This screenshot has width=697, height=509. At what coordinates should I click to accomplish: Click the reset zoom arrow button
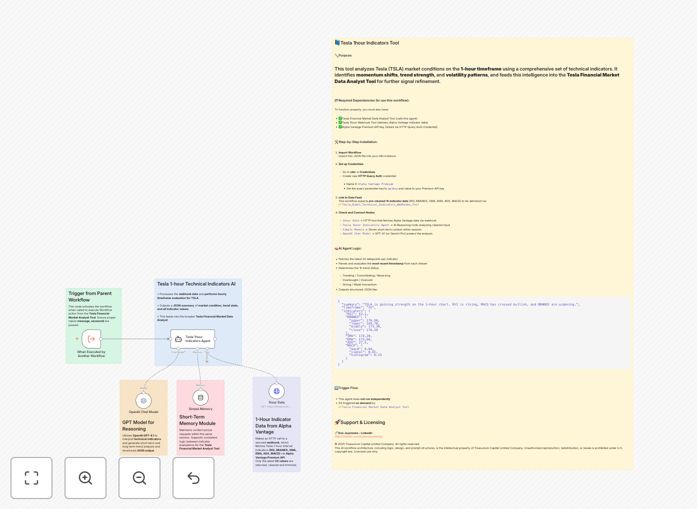click(193, 478)
